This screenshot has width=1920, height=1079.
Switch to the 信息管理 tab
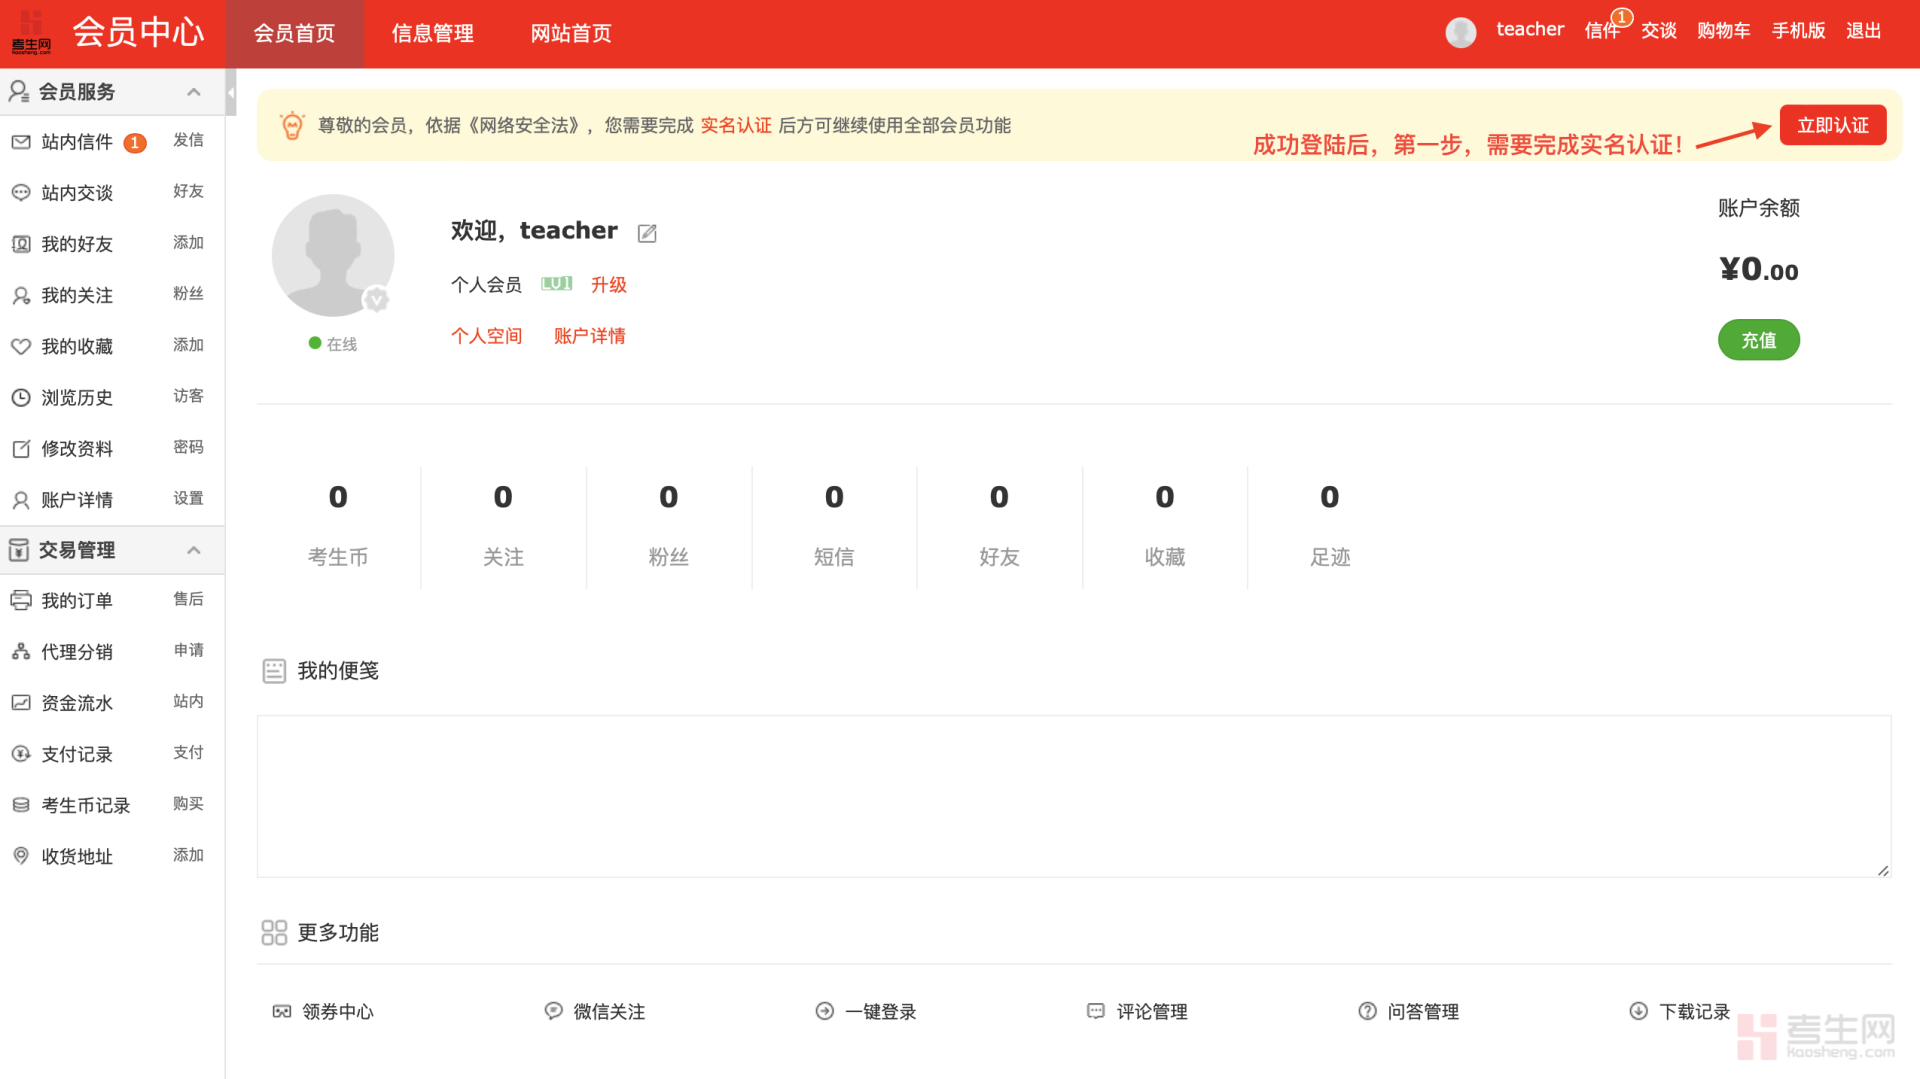click(x=432, y=33)
